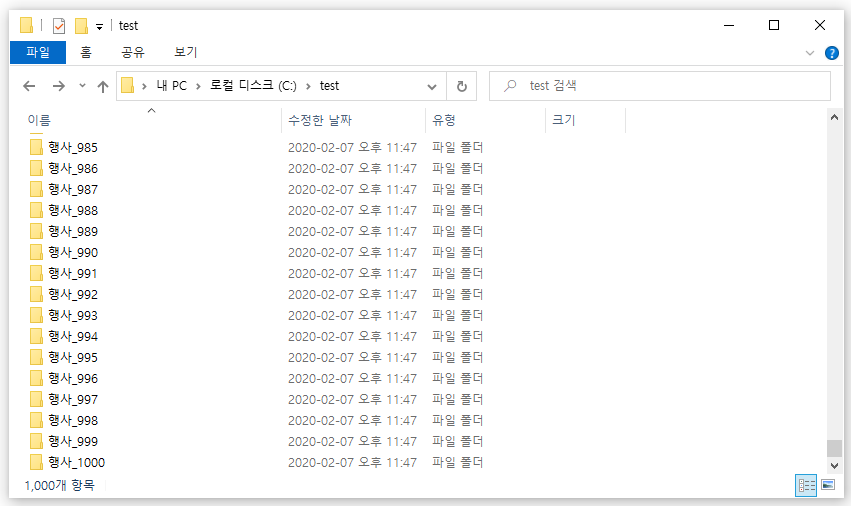Switch to details view icon
Image resolution: width=851 pixels, height=506 pixels.
click(x=806, y=485)
